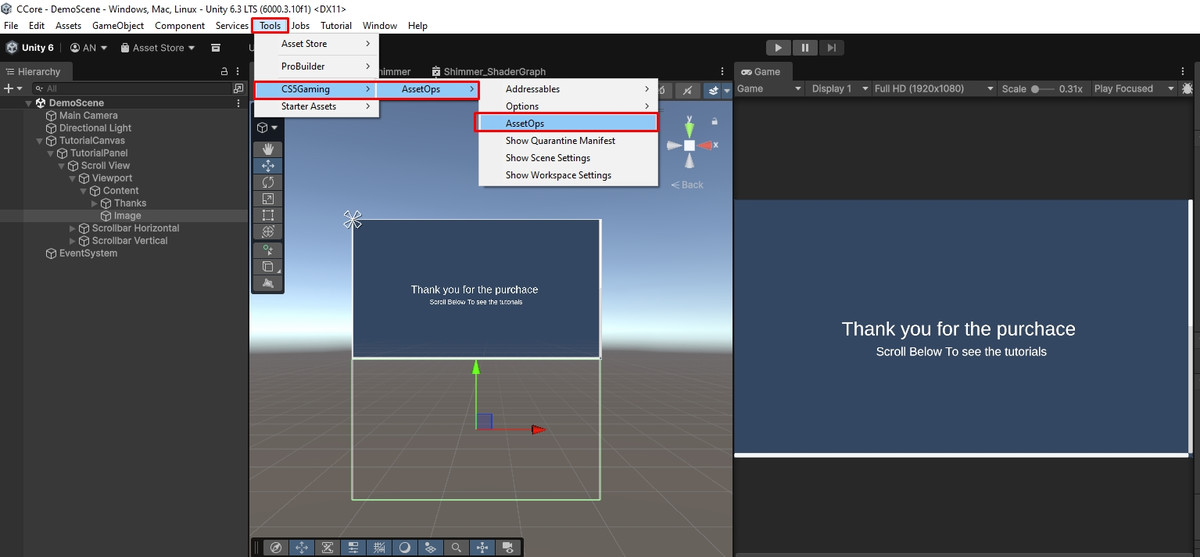Screen dimensions: 1200x557
Task: Click the Scene overlay layers icon at top right
Action: tap(715, 90)
